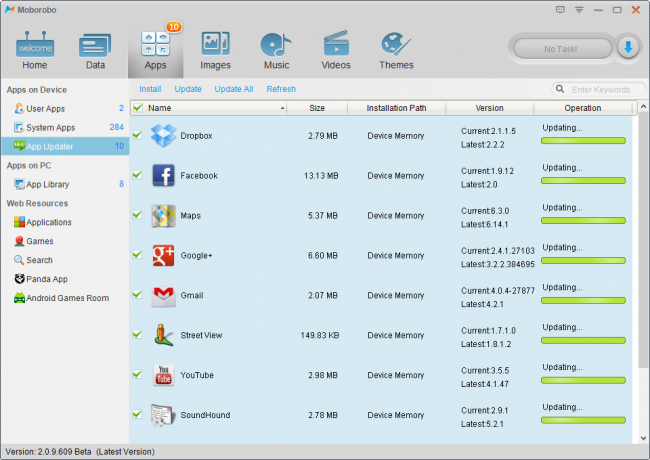Screen dimensions: 650x460
Task: Click the YouTube app icon
Action: click(x=163, y=375)
